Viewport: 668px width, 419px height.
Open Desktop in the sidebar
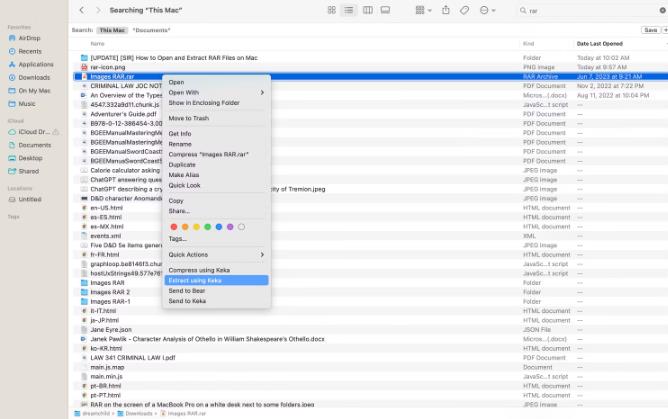click(x=30, y=158)
